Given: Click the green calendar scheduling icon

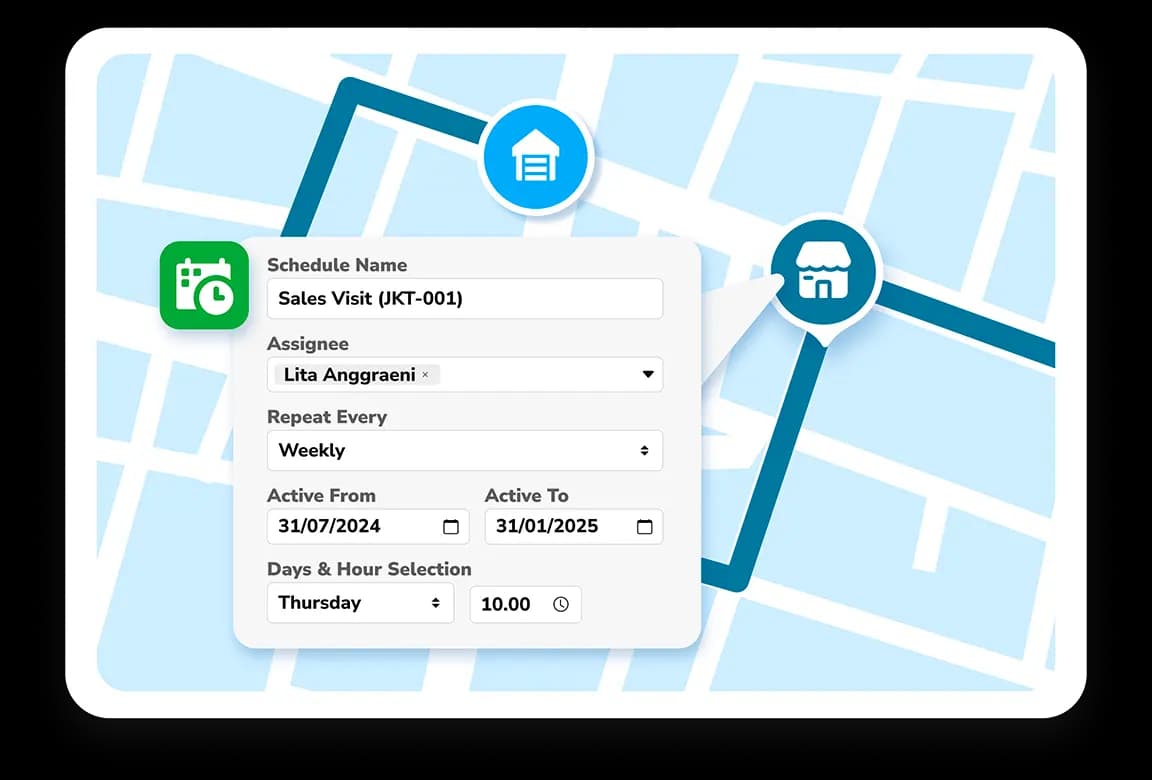Looking at the screenshot, I should point(203,286).
